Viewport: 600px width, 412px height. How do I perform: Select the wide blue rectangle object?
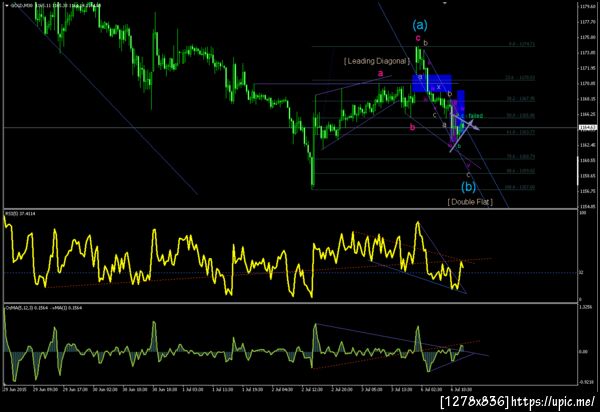[432, 83]
